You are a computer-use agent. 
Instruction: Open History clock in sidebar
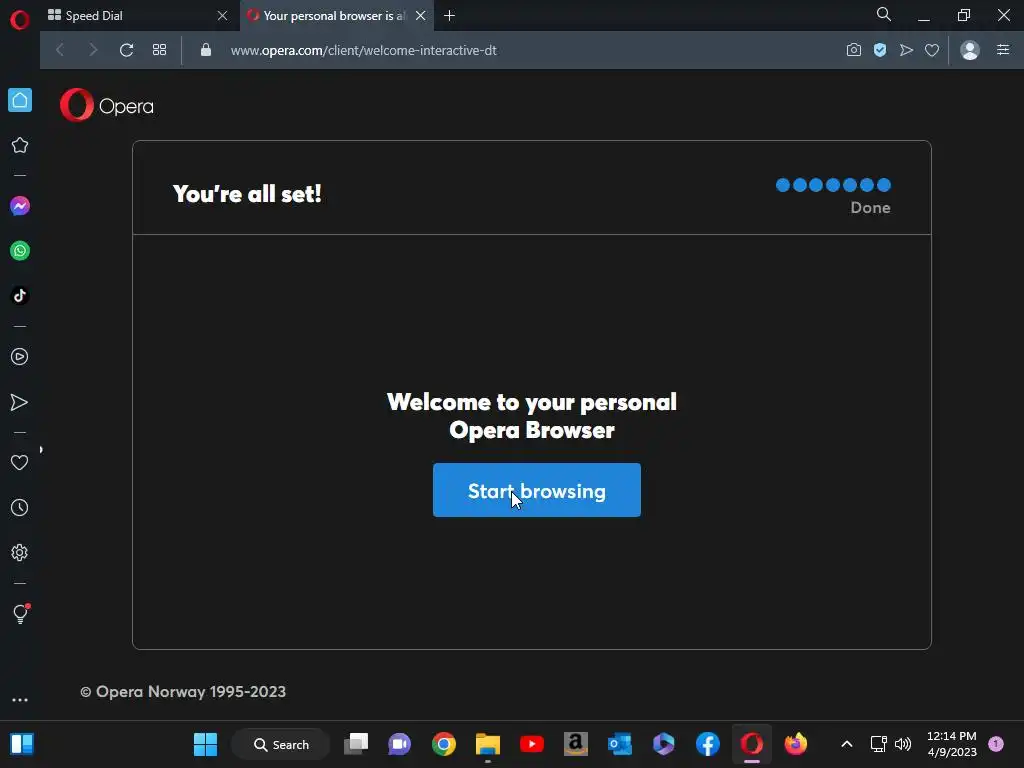coord(20,507)
